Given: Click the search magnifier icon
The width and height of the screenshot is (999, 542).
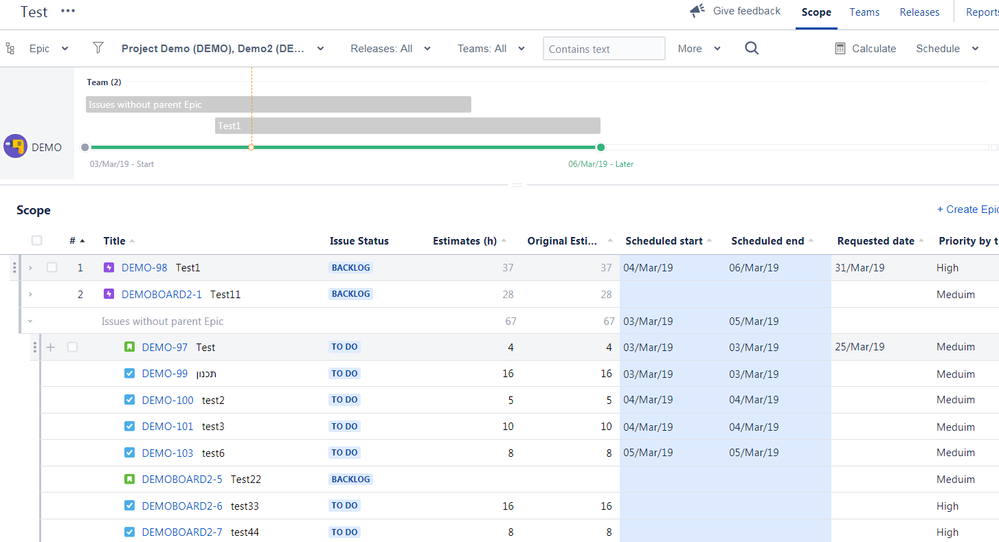Looking at the screenshot, I should pyautogui.click(x=752, y=48).
